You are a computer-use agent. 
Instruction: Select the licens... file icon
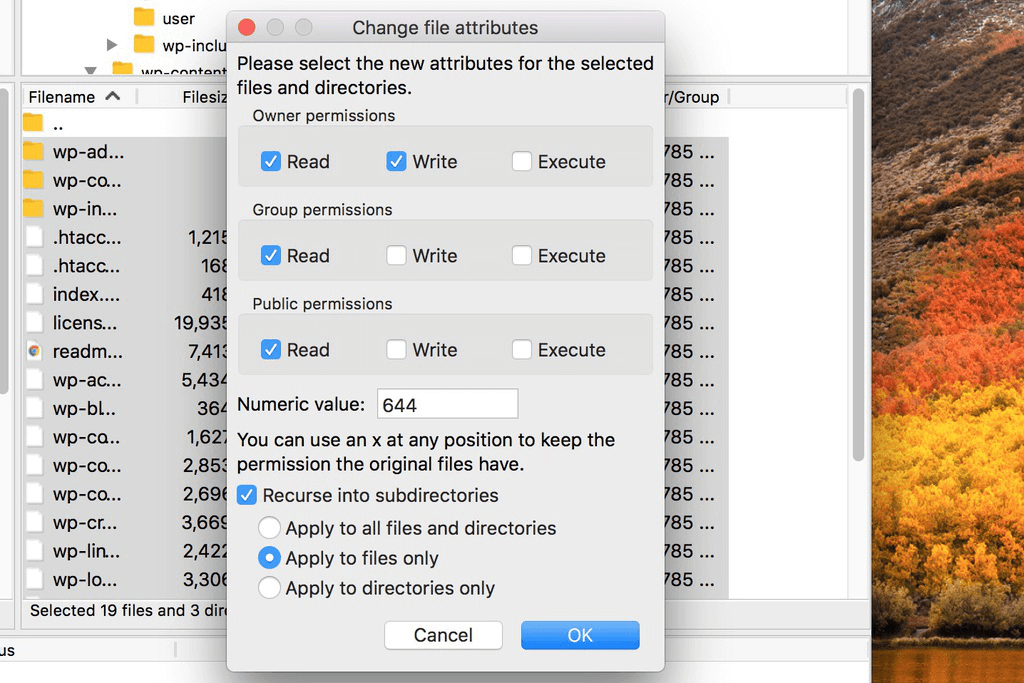[33, 322]
